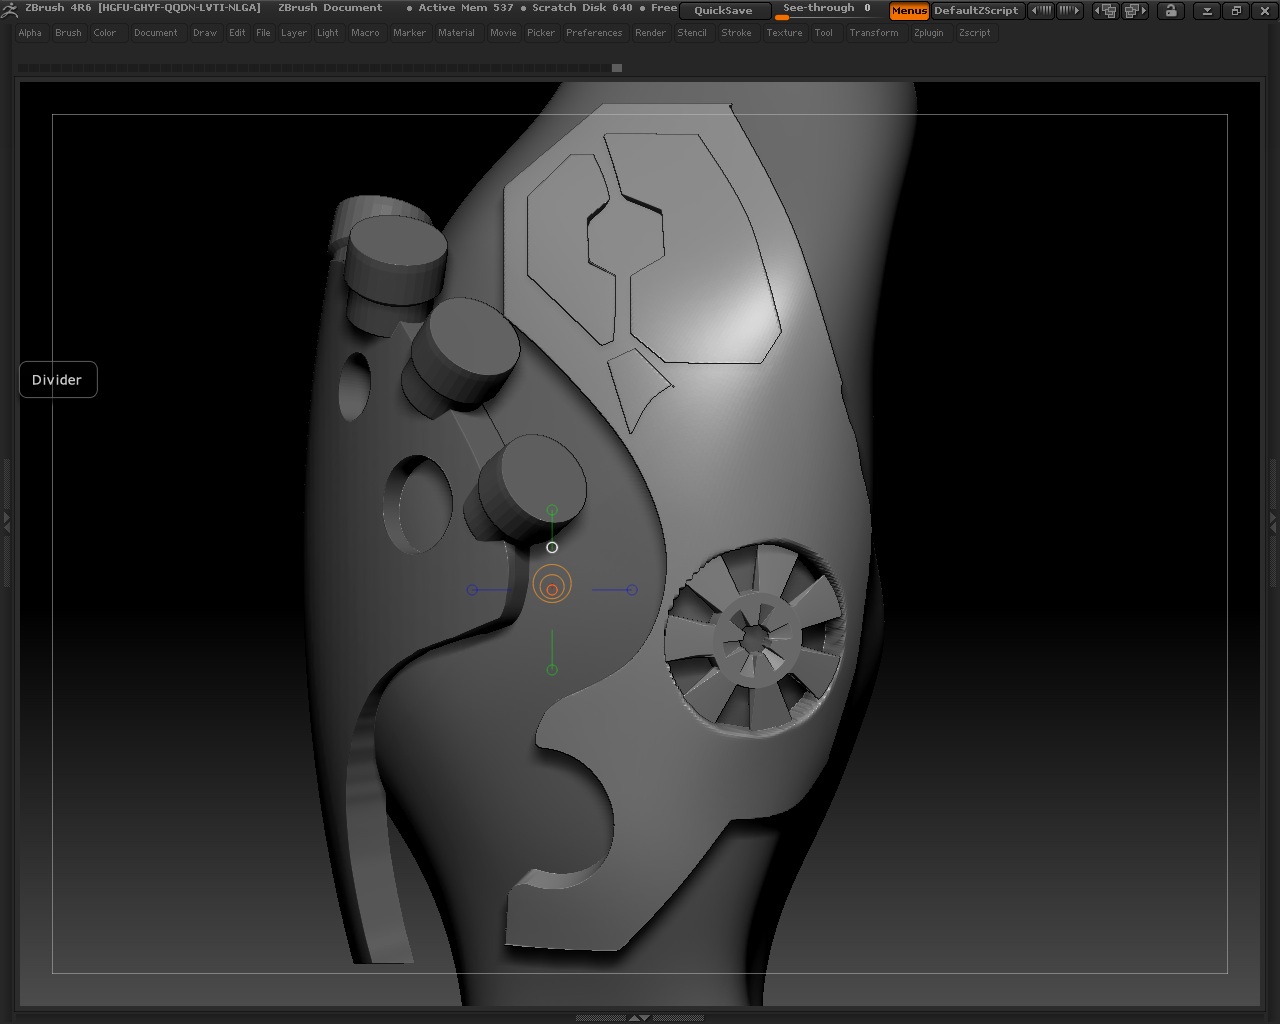Toggle the Menus button
The width and height of the screenshot is (1280, 1024).
(x=909, y=11)
